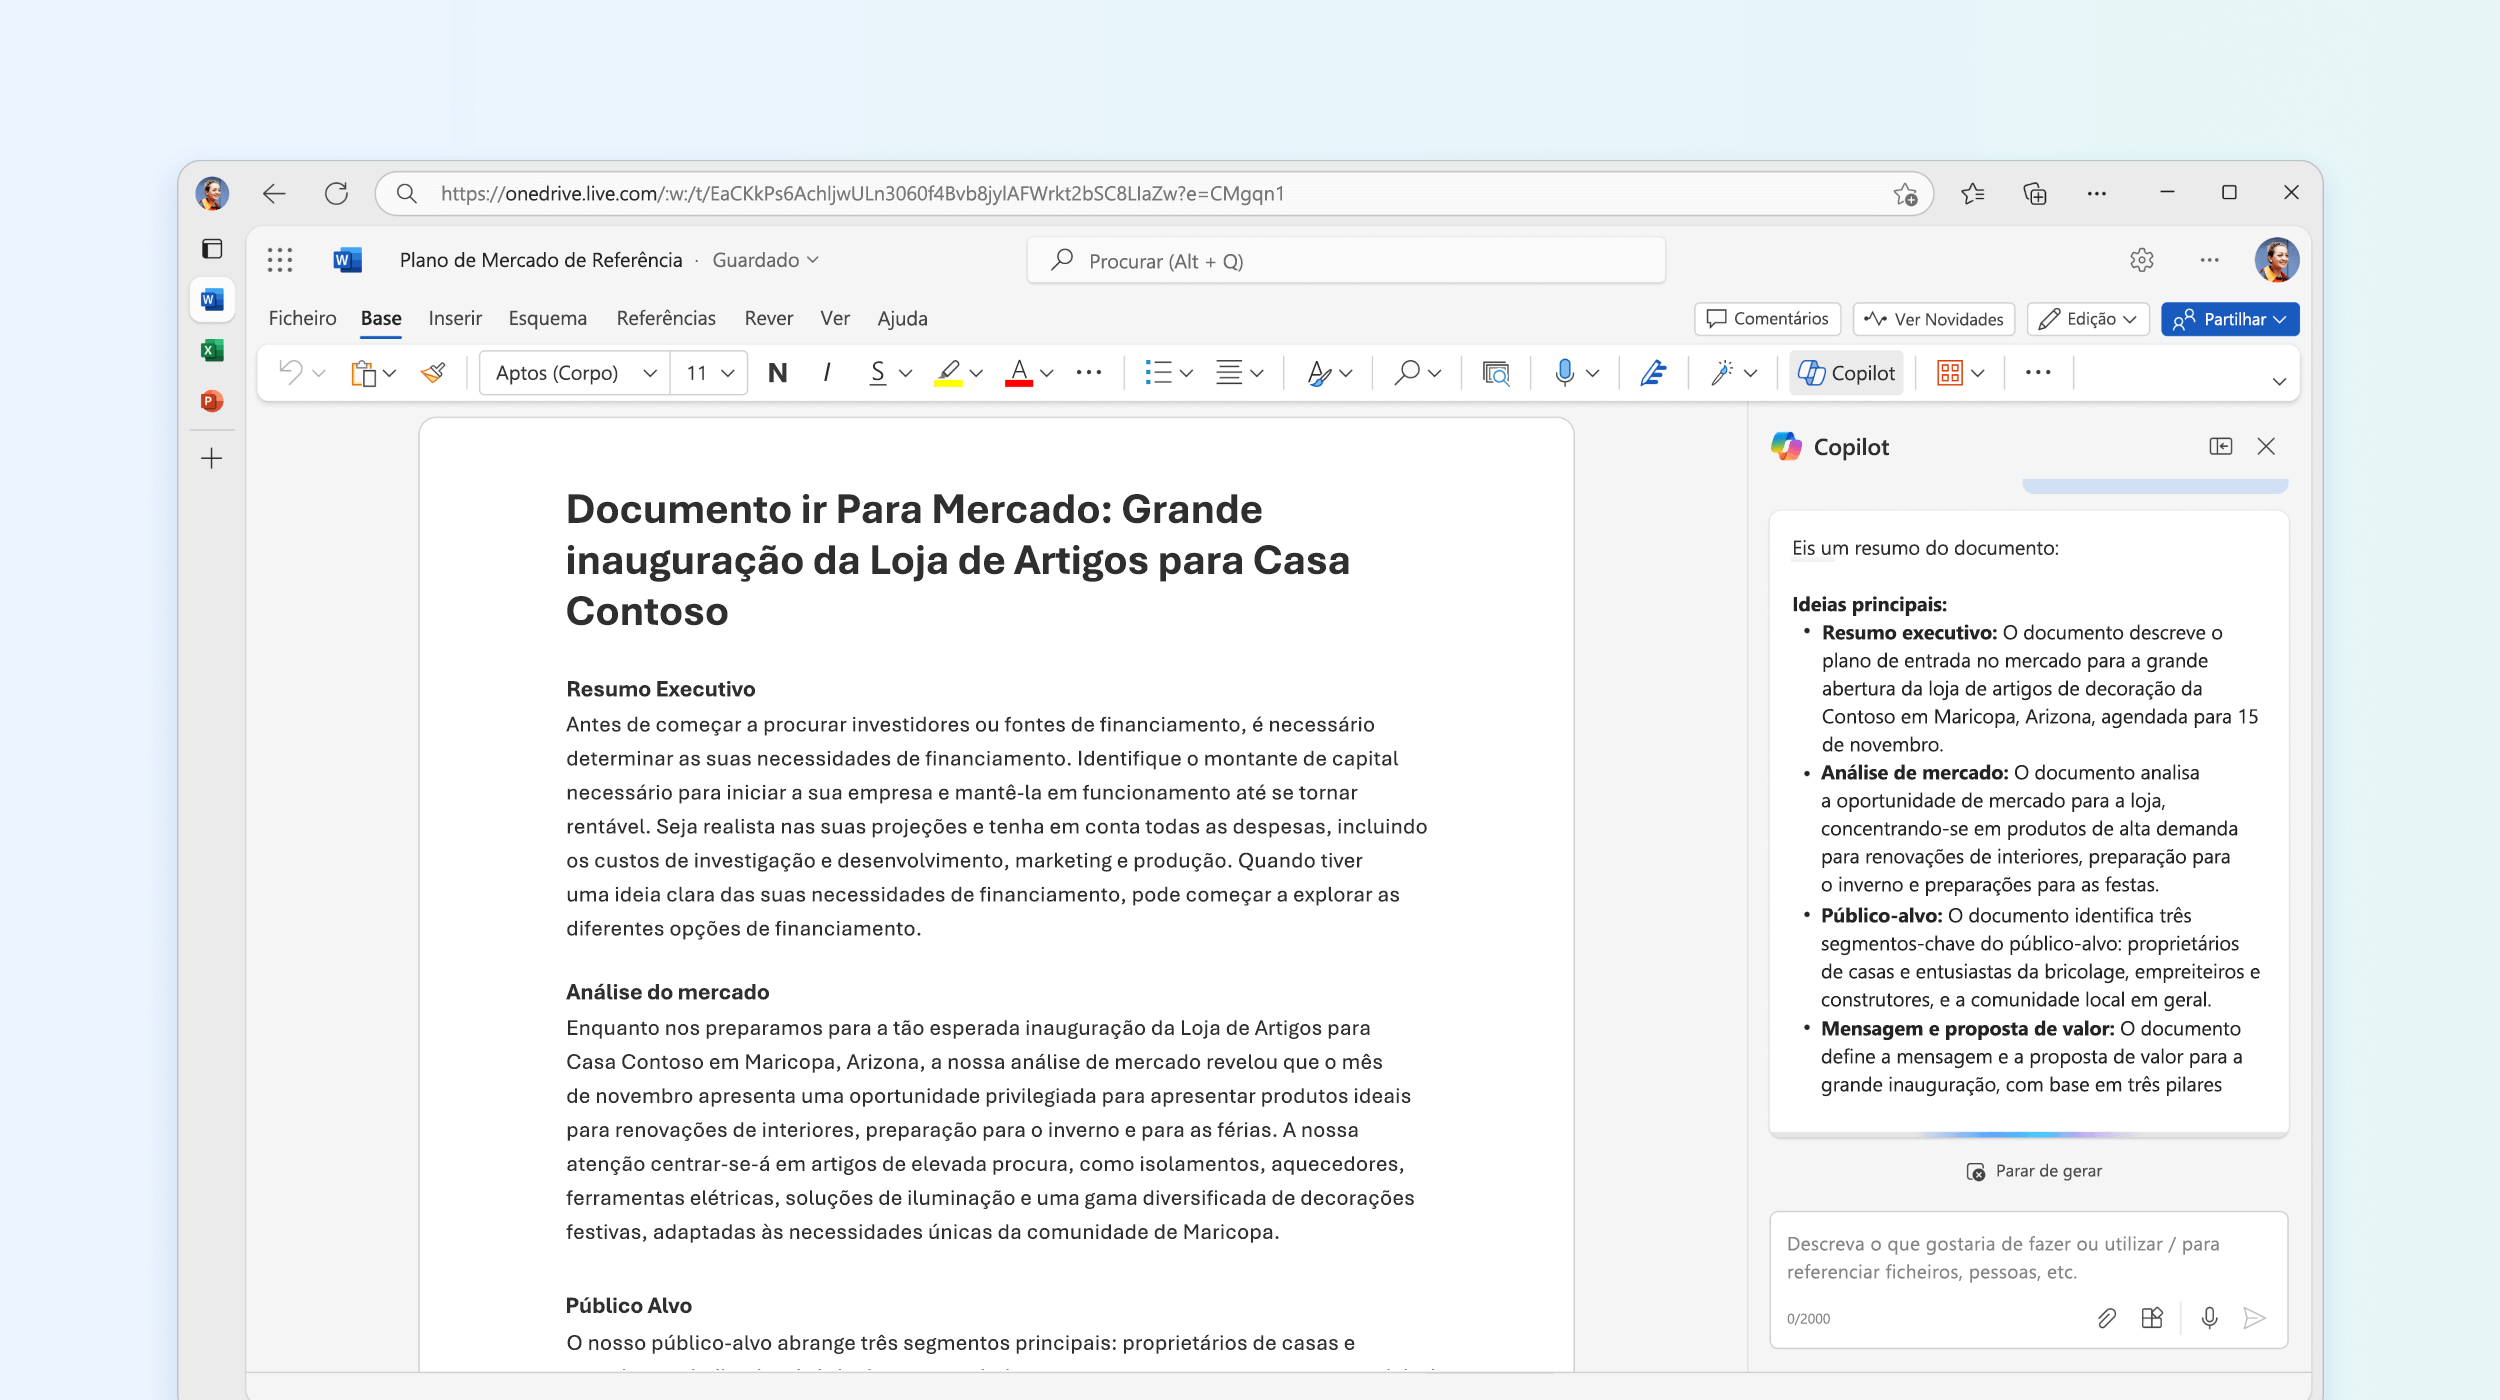
Task: Use the microphone in the Copilot prompt box
Action: pos(2210,1318)
